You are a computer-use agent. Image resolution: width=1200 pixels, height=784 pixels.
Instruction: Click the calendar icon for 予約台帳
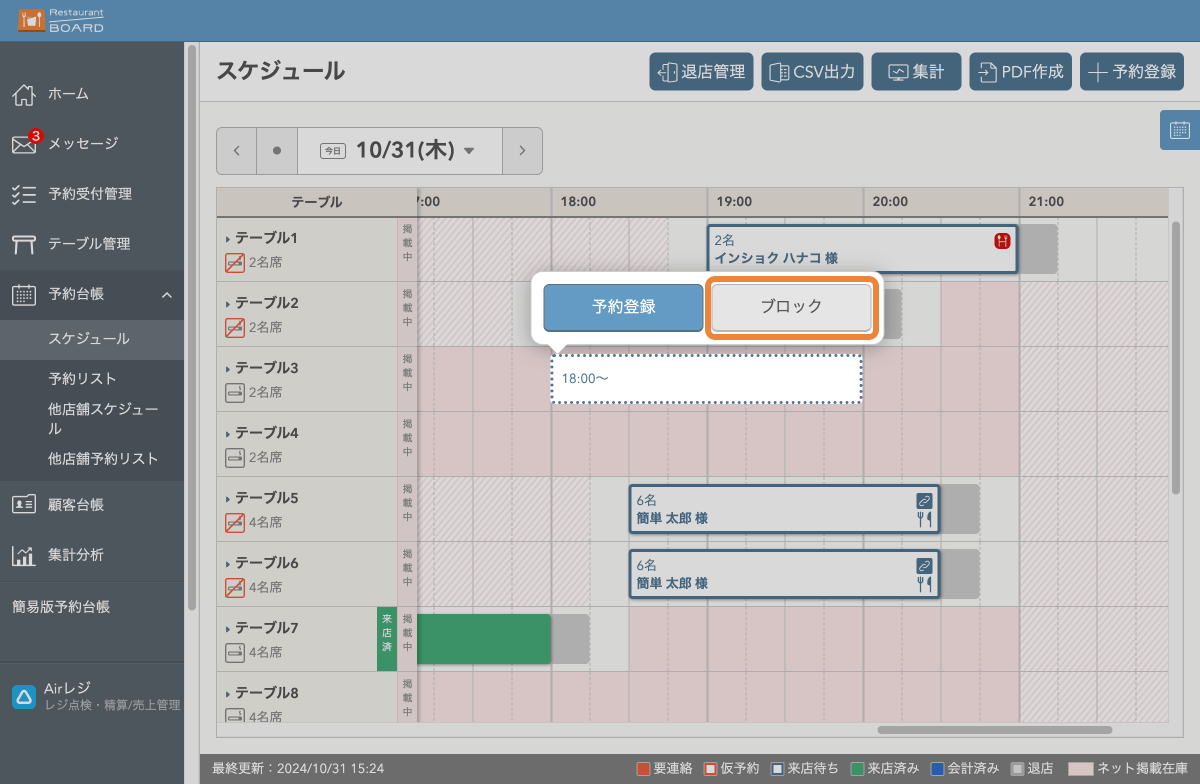click(x=24, y=294)
